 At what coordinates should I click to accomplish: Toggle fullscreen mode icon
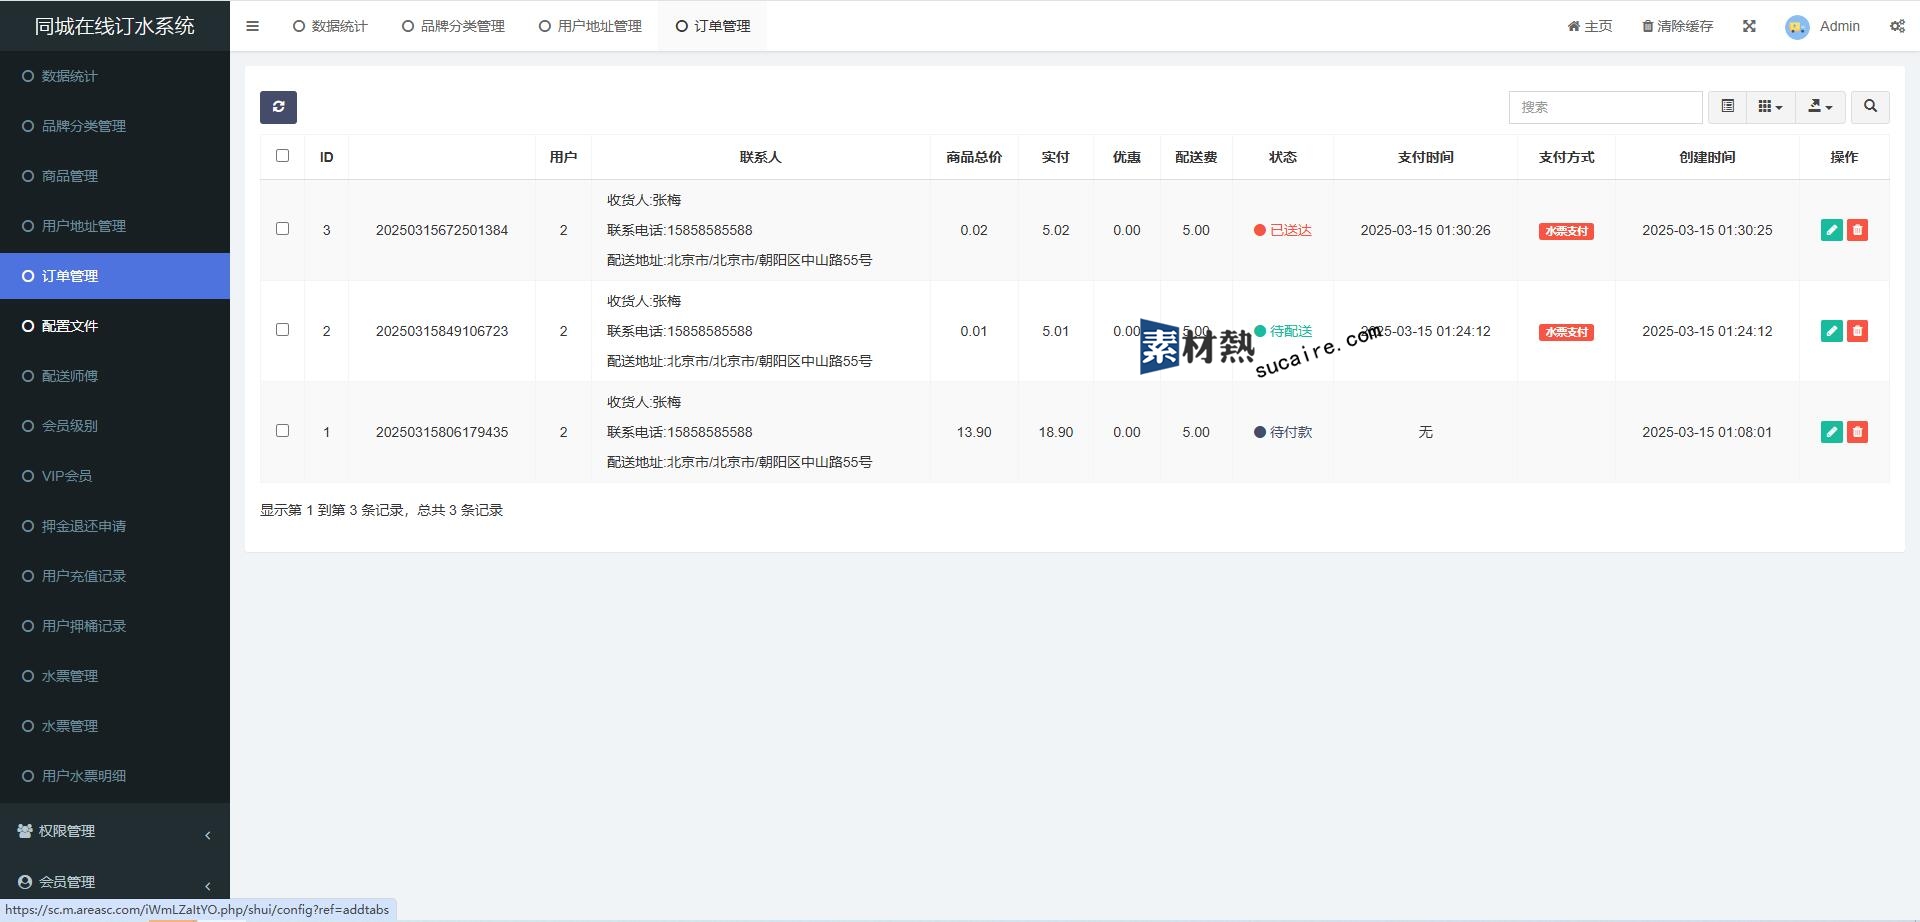(1749, 26)
